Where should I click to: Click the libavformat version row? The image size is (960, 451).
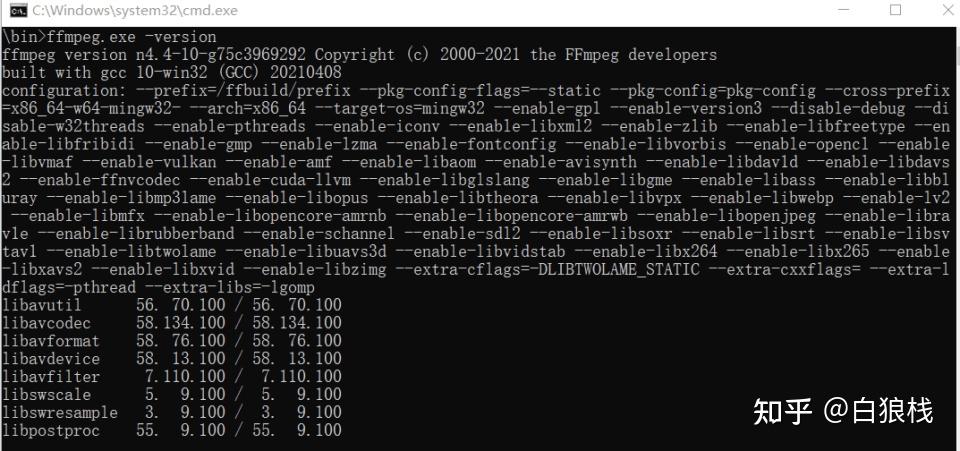click(170, 341)
